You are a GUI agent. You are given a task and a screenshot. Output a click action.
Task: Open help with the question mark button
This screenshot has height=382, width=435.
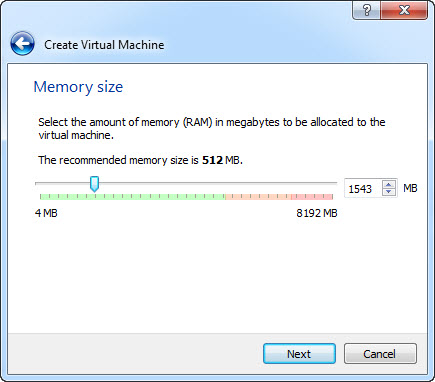tap(366, 10)
